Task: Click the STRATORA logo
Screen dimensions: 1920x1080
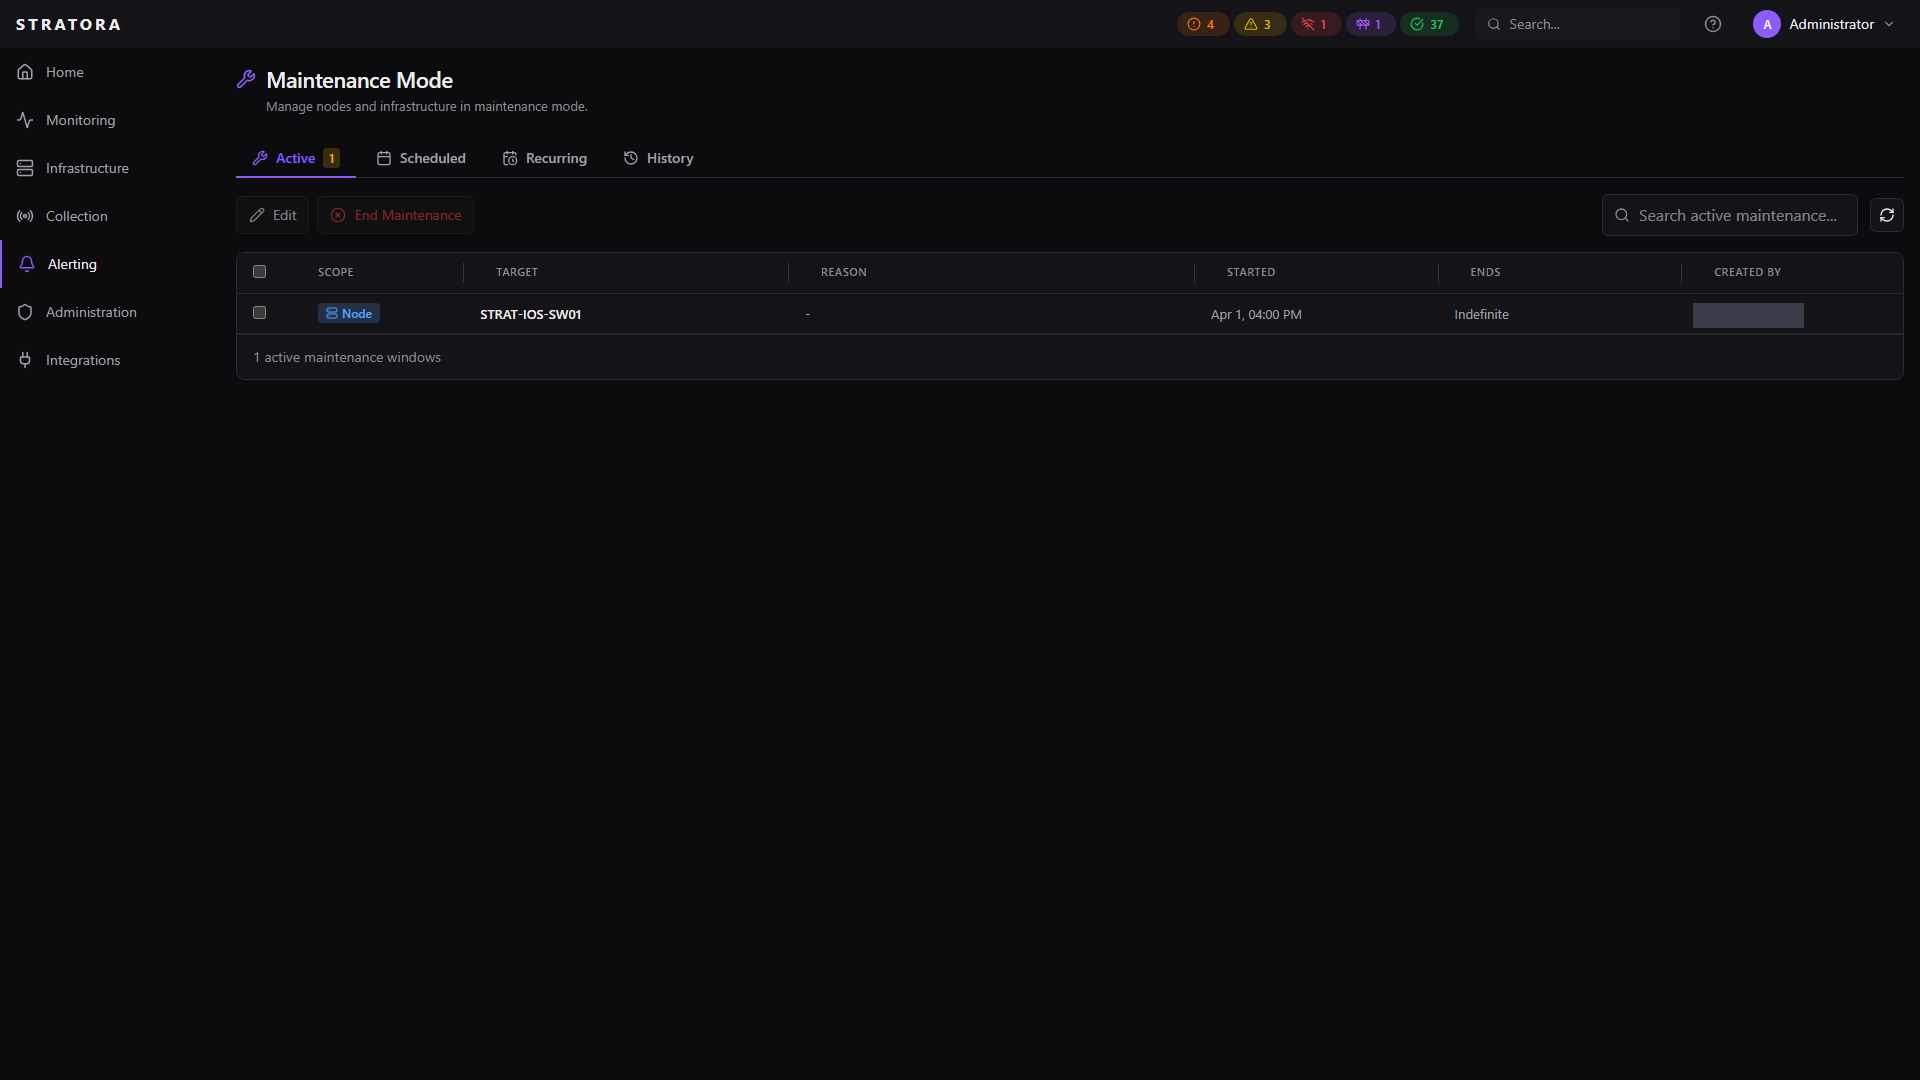Action: pos(68,24)
